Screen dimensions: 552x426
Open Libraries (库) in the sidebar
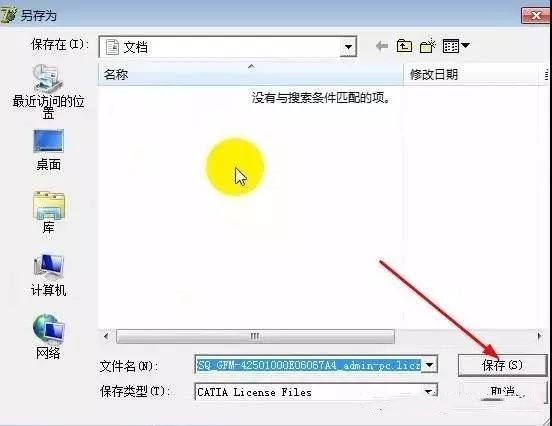(48, 212)
